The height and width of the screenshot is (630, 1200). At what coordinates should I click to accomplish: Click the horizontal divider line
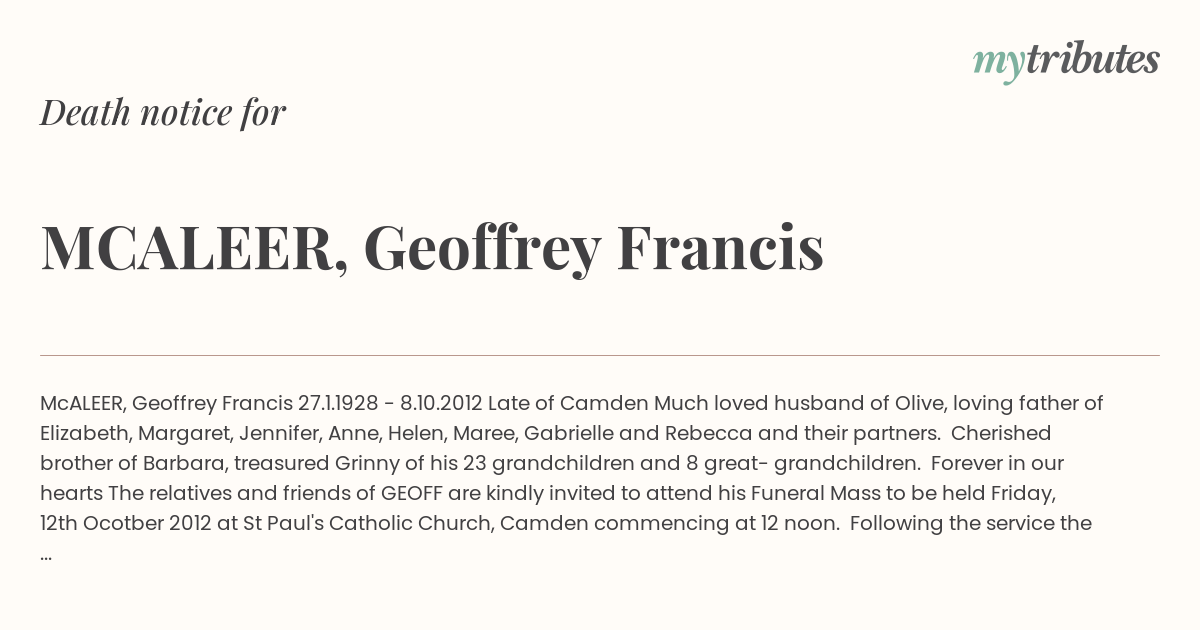[x=600, y=355]
